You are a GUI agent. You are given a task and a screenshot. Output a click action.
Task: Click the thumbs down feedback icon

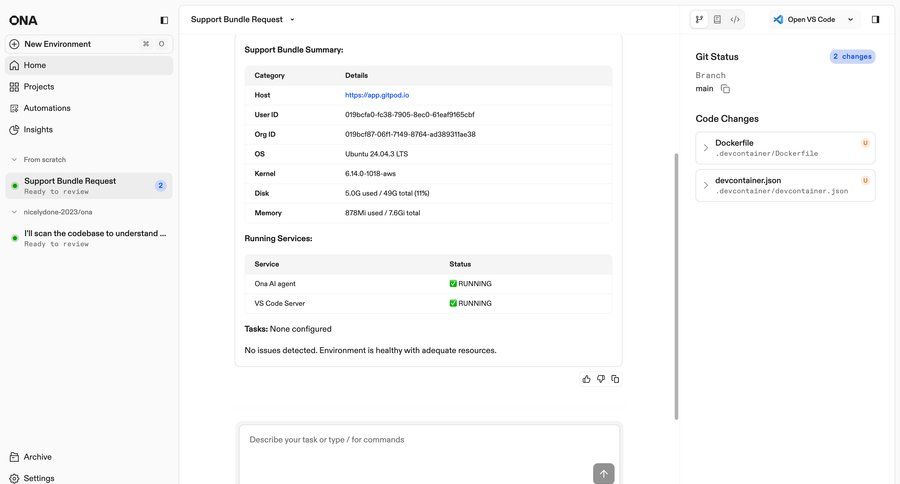[x=601, y=379]
